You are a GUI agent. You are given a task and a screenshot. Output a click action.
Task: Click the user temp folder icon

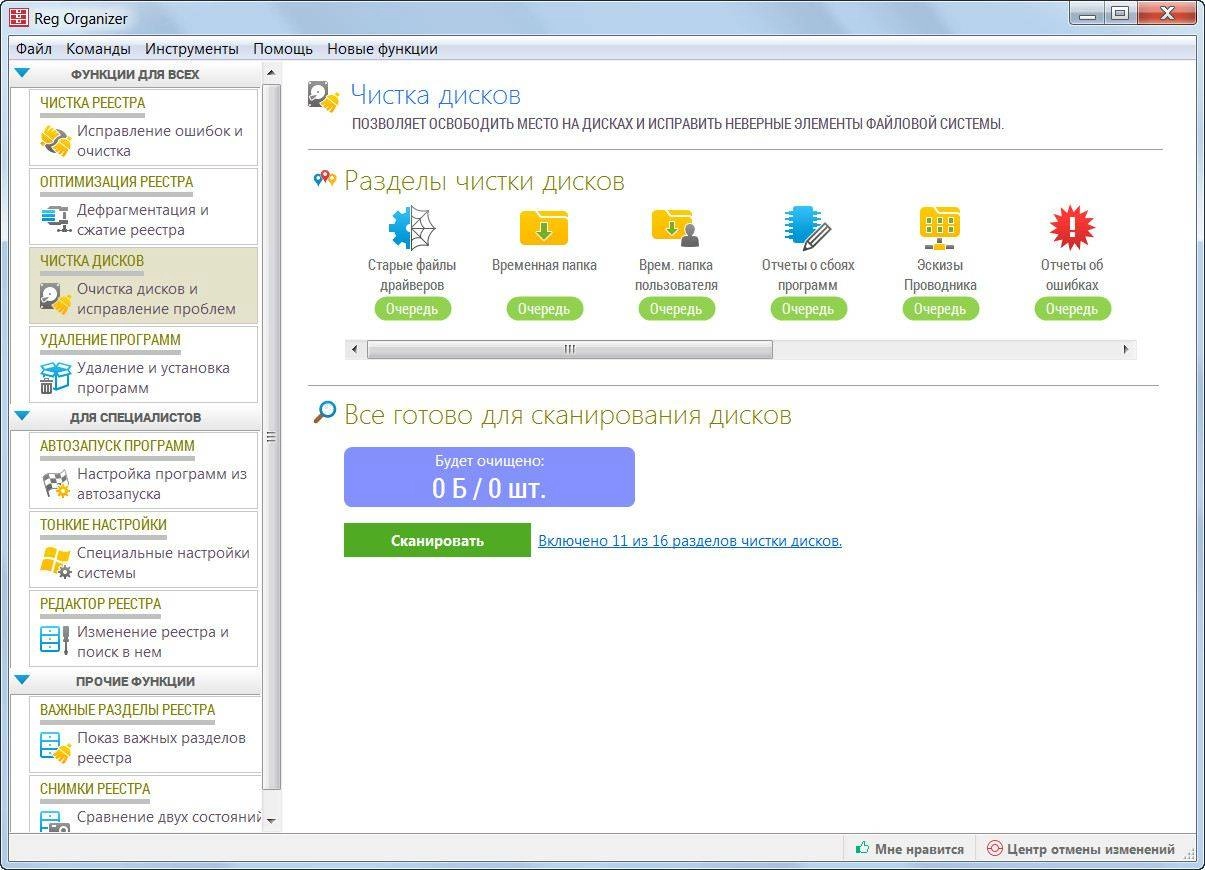[x=675, y=227]
